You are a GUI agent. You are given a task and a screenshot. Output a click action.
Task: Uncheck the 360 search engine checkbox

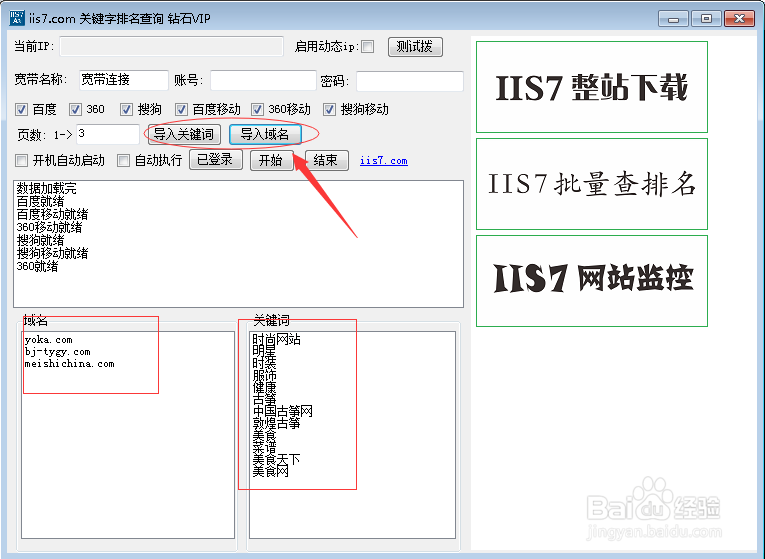tap(75, 109)
